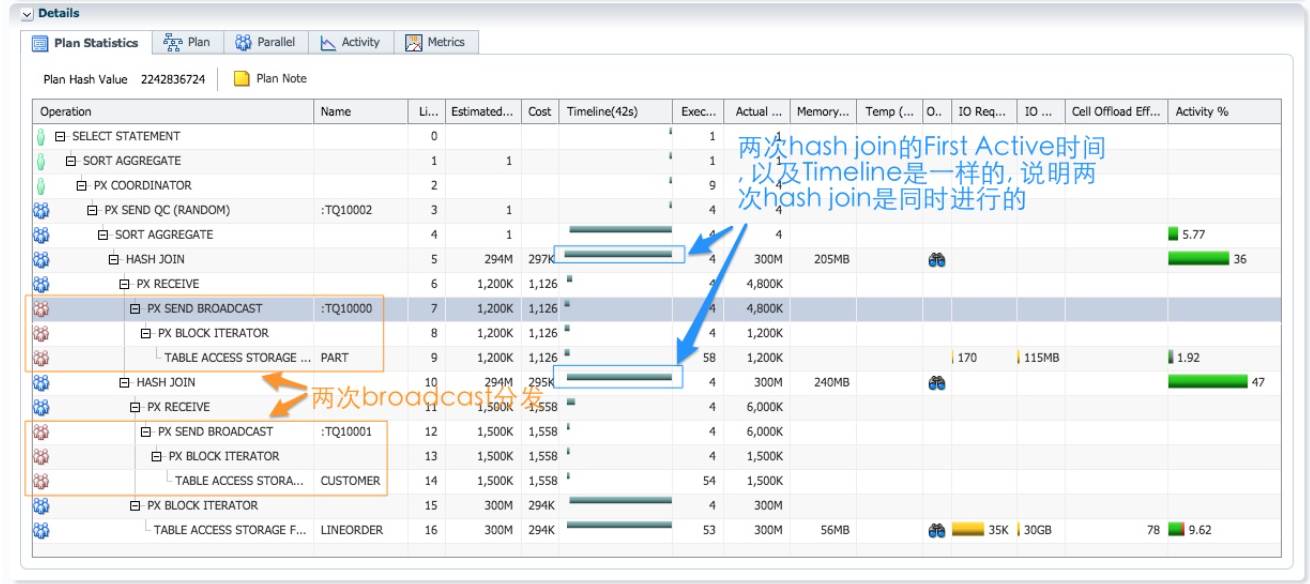Collapse the PX SEND QC (RANDOM) node
The image size is (1310, 584).
pos(93,210)
